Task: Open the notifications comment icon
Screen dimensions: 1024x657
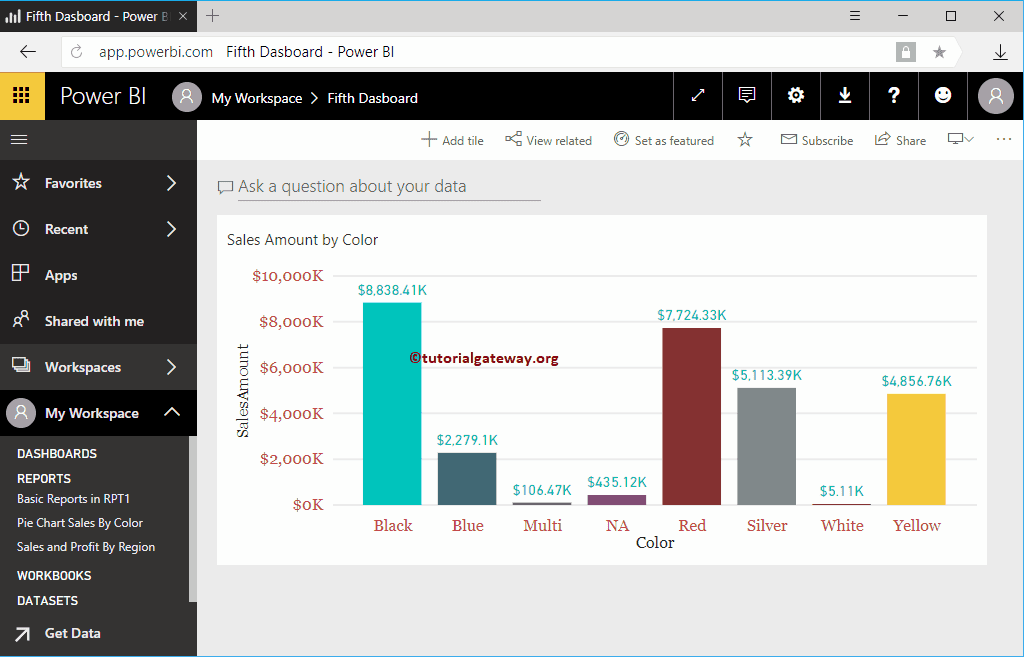Action: point(747,96)
